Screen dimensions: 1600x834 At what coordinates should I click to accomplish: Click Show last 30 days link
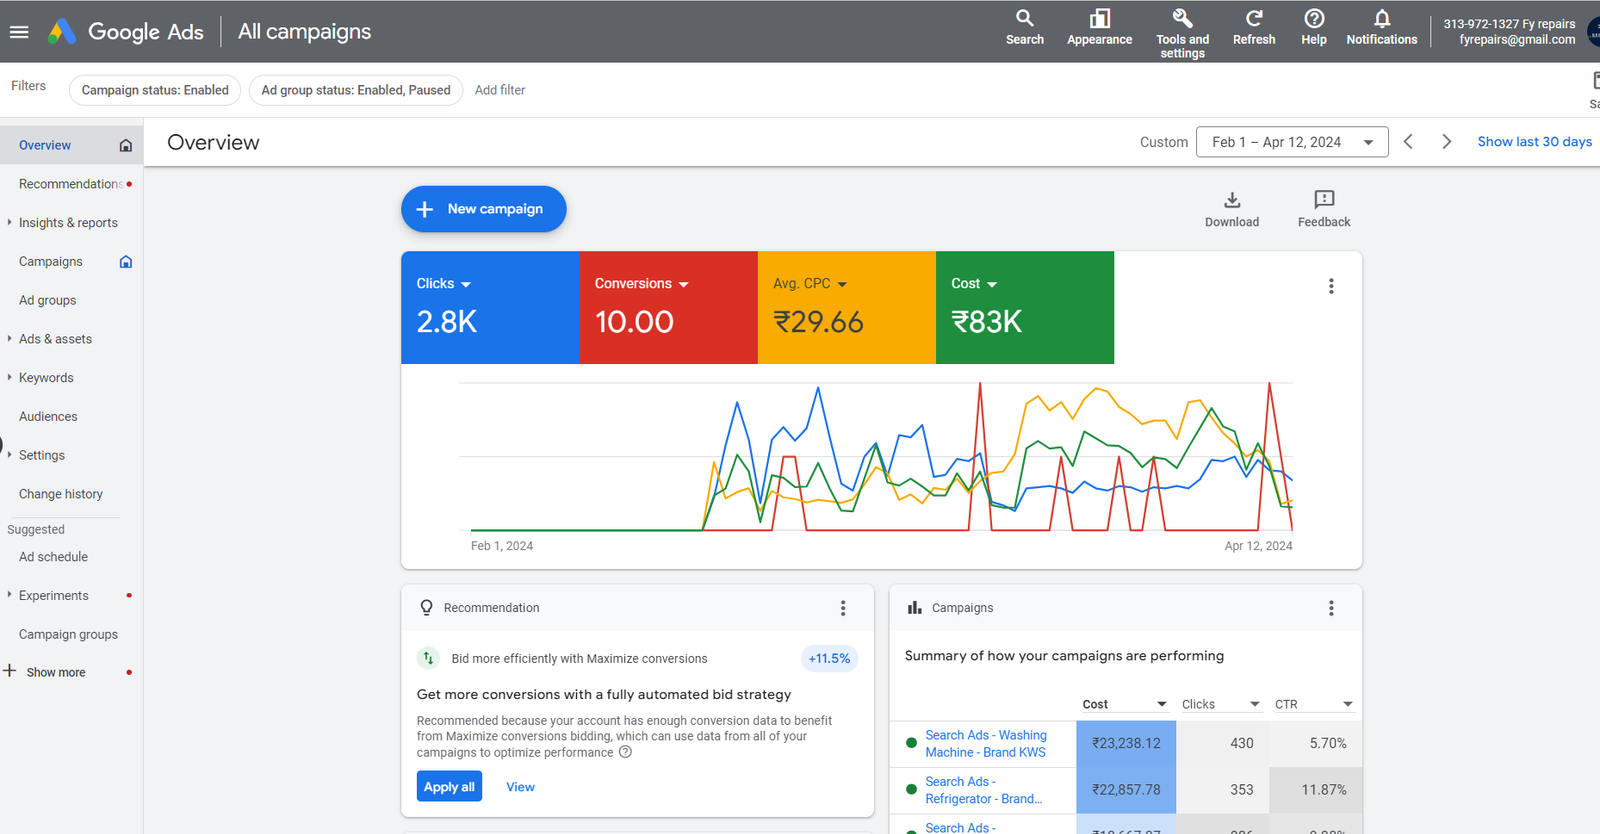tap(1534, 142)
